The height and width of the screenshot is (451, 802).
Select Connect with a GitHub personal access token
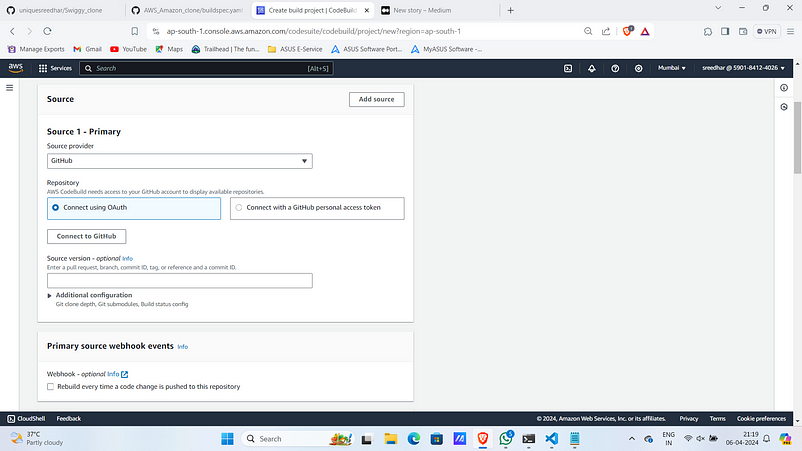317,208
